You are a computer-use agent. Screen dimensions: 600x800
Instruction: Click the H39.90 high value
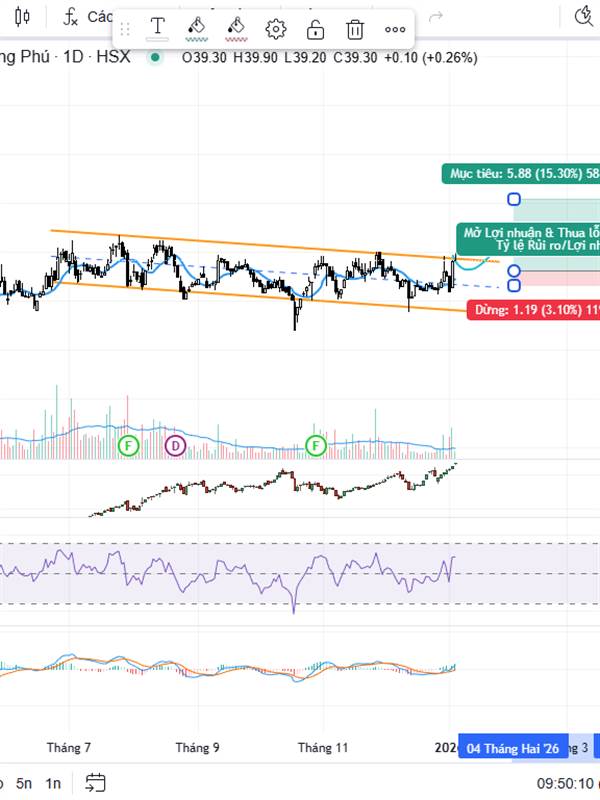pos(255,58)
